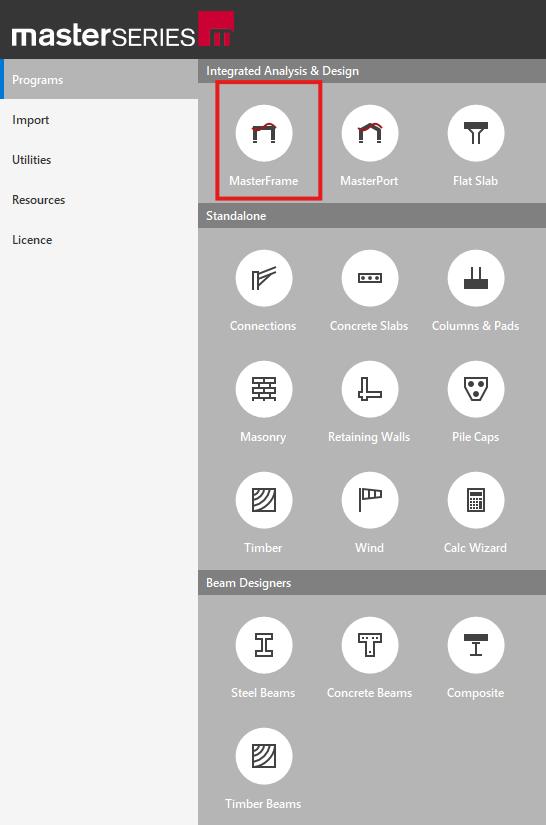Open the Concrete Beams designer icon
This screenshot has height=825, width=546.
[370, 645]
